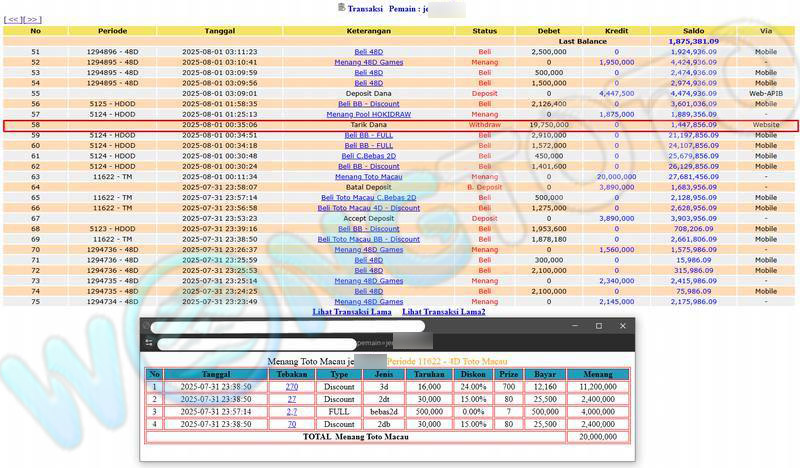
Task: Open Beli 48D link in row 53
Action: [368, 72]
